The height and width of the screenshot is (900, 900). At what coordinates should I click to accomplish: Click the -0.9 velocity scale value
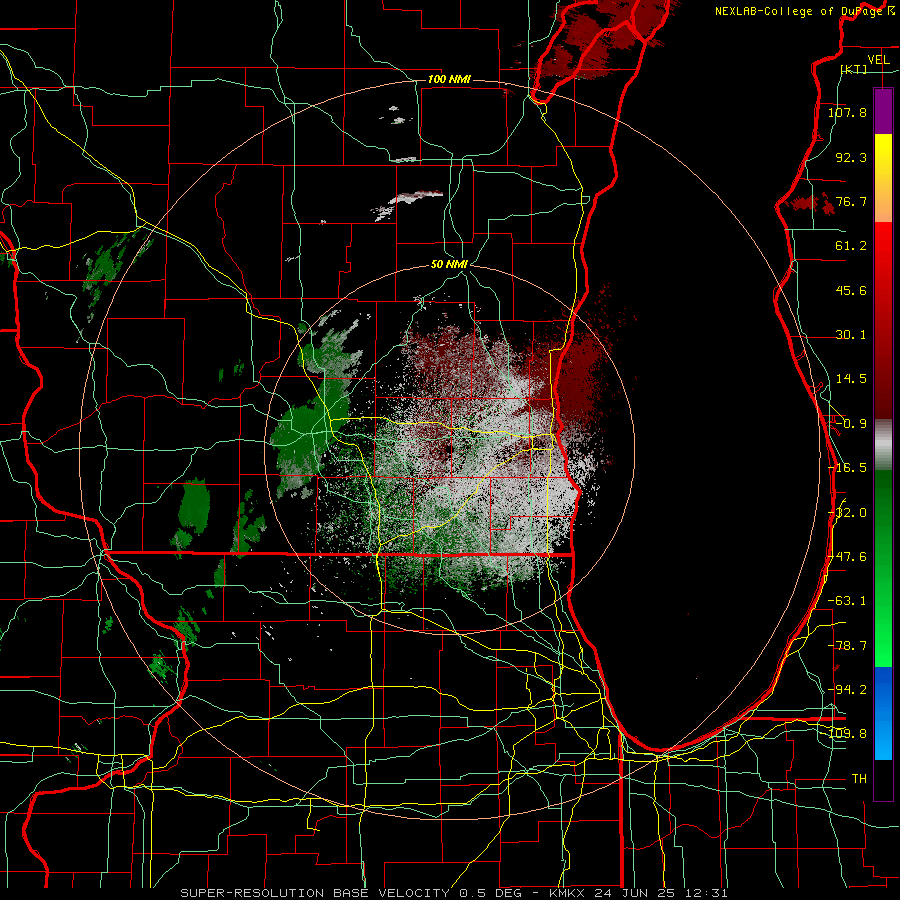pos(851,424)
